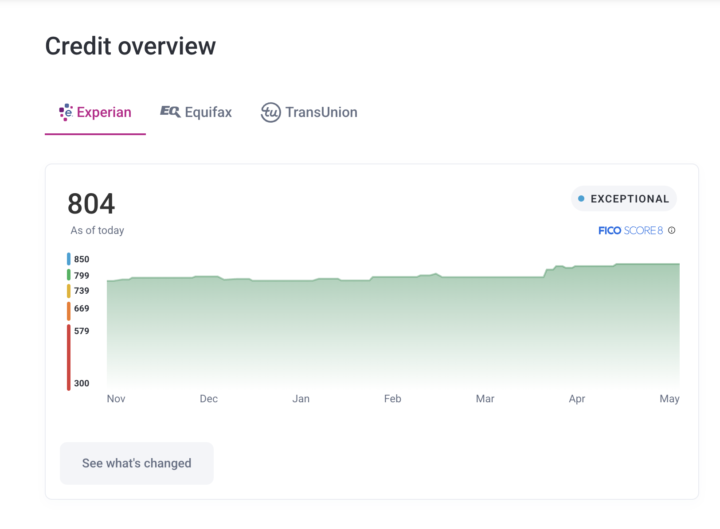The width and height of the screenshot is (720, 529).
Task: Click the 804 credit score
Action: pos(91,204)
